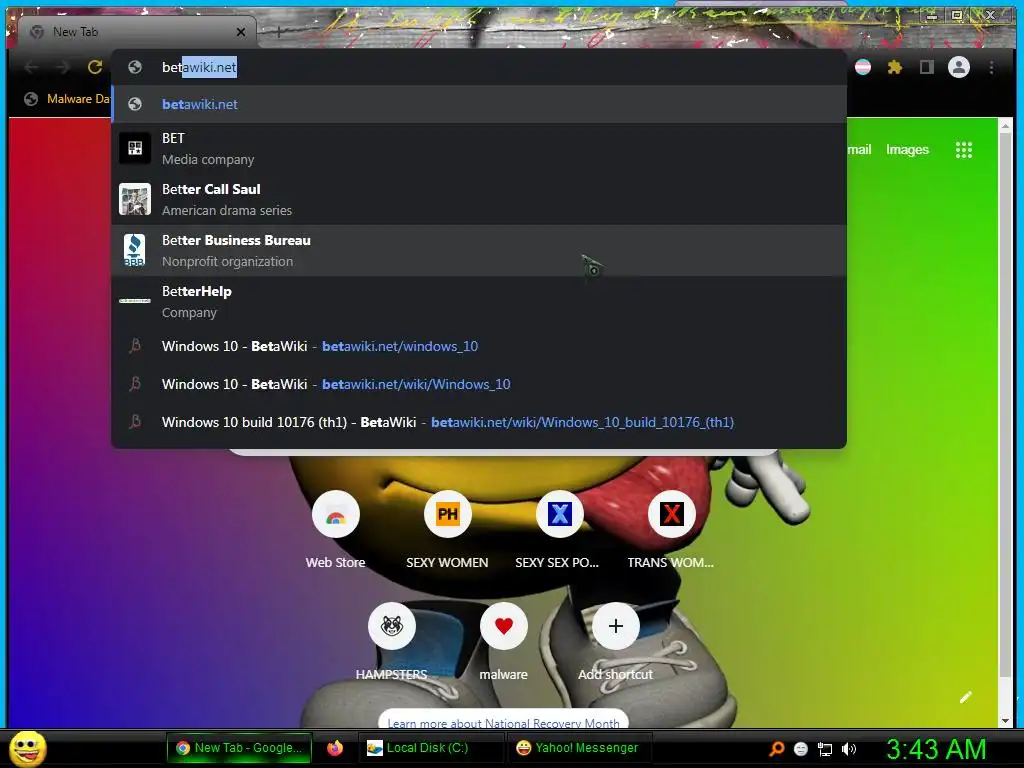Open the Images link
The height and width of the screenshot is (768, 1024).
[x=907, y=150]
